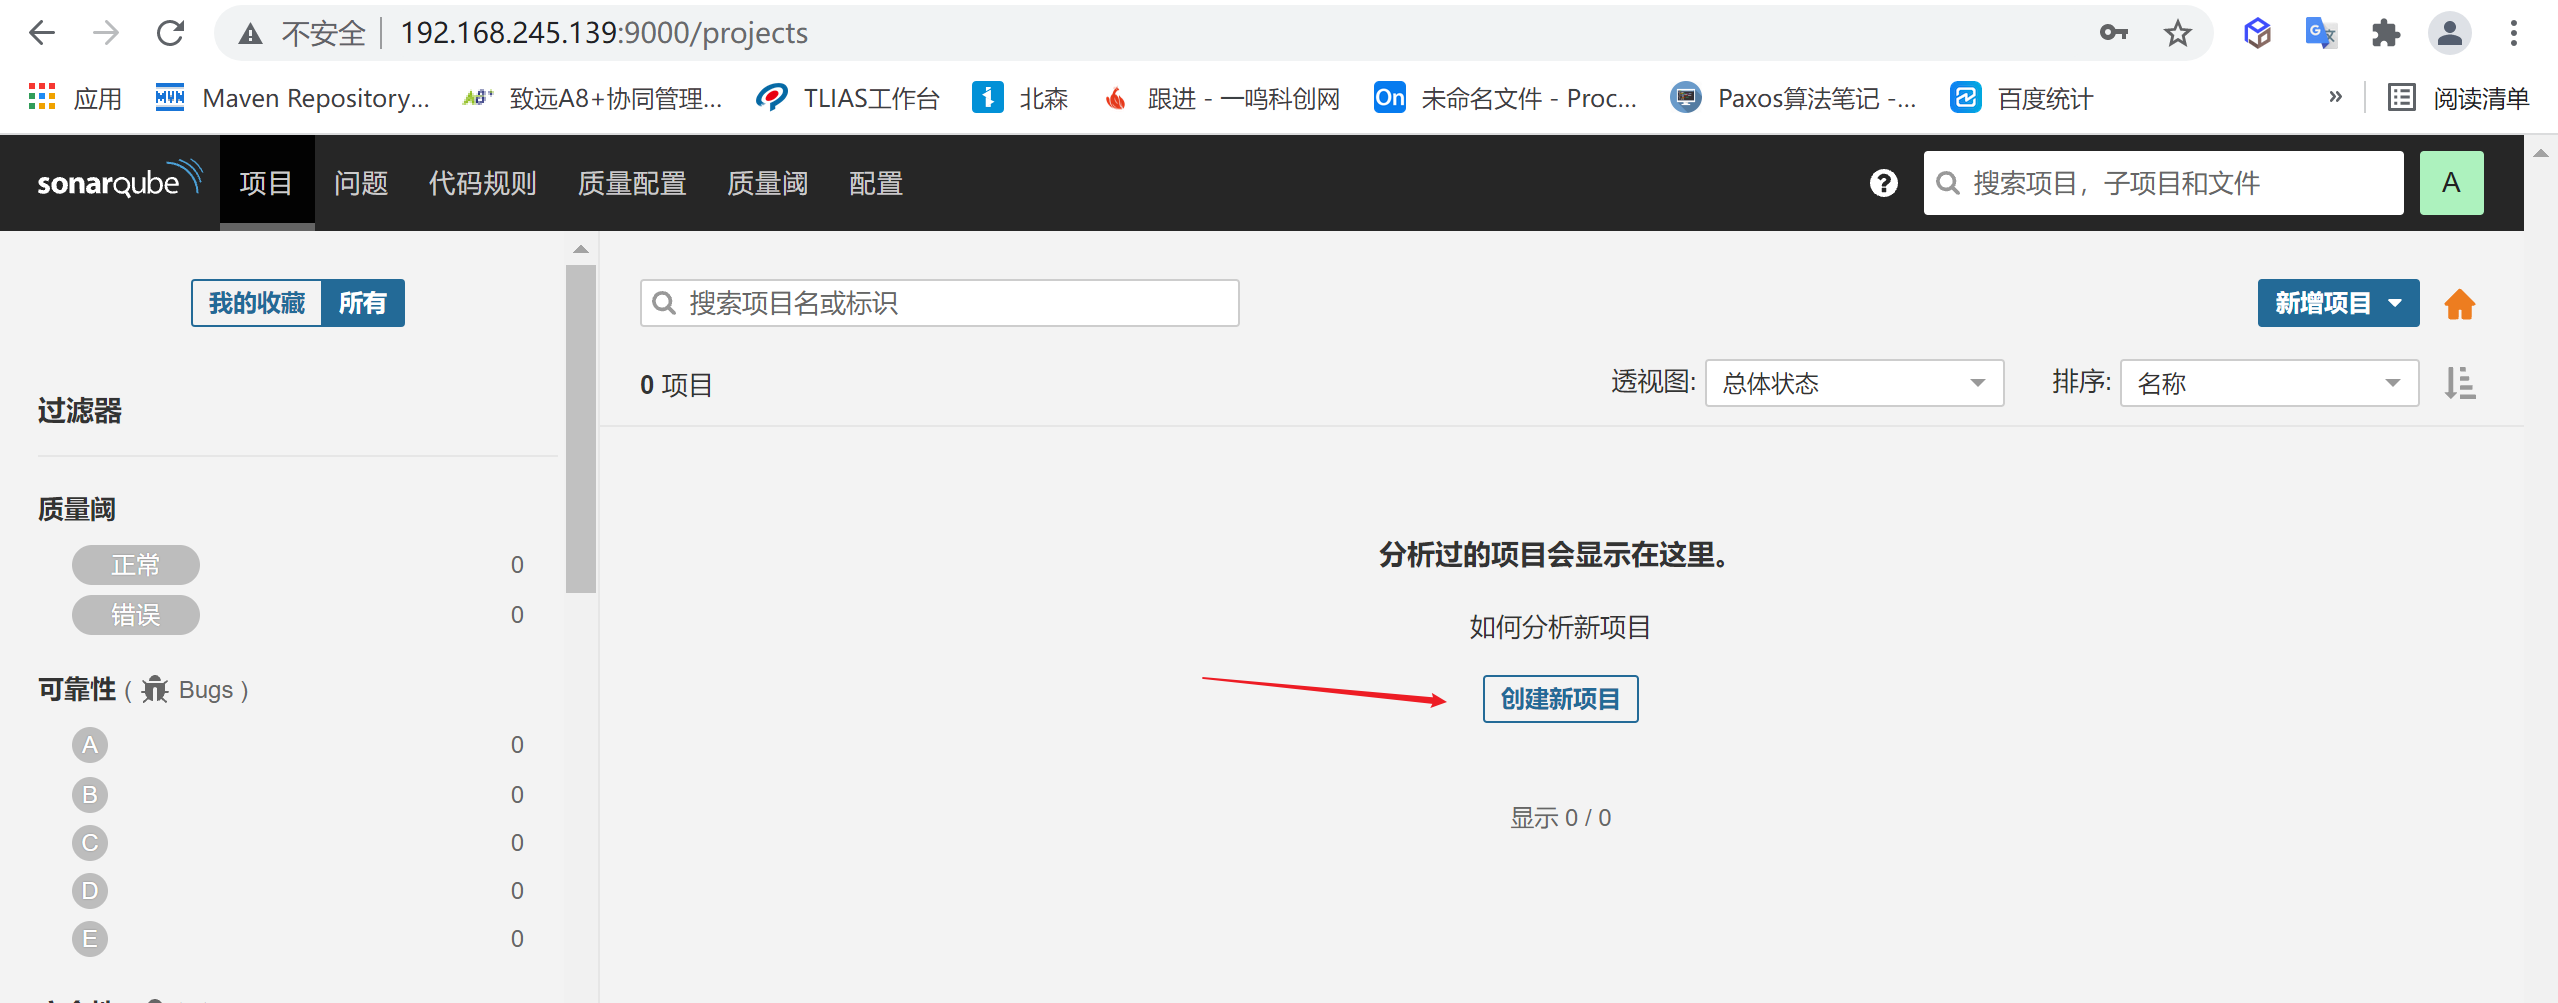Open the 排序 名称 dropdown
This screenshot has height=1003, width=2558.
2268,383
